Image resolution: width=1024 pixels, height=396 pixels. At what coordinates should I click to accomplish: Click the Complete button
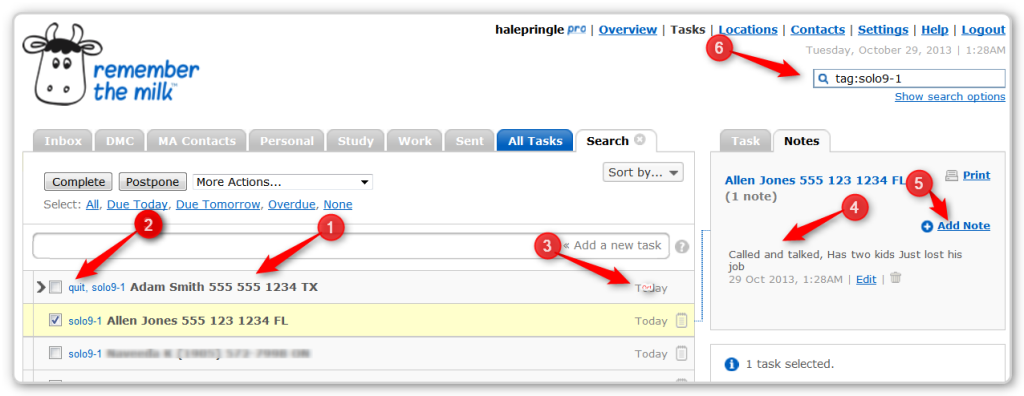[x=78, y=182]
